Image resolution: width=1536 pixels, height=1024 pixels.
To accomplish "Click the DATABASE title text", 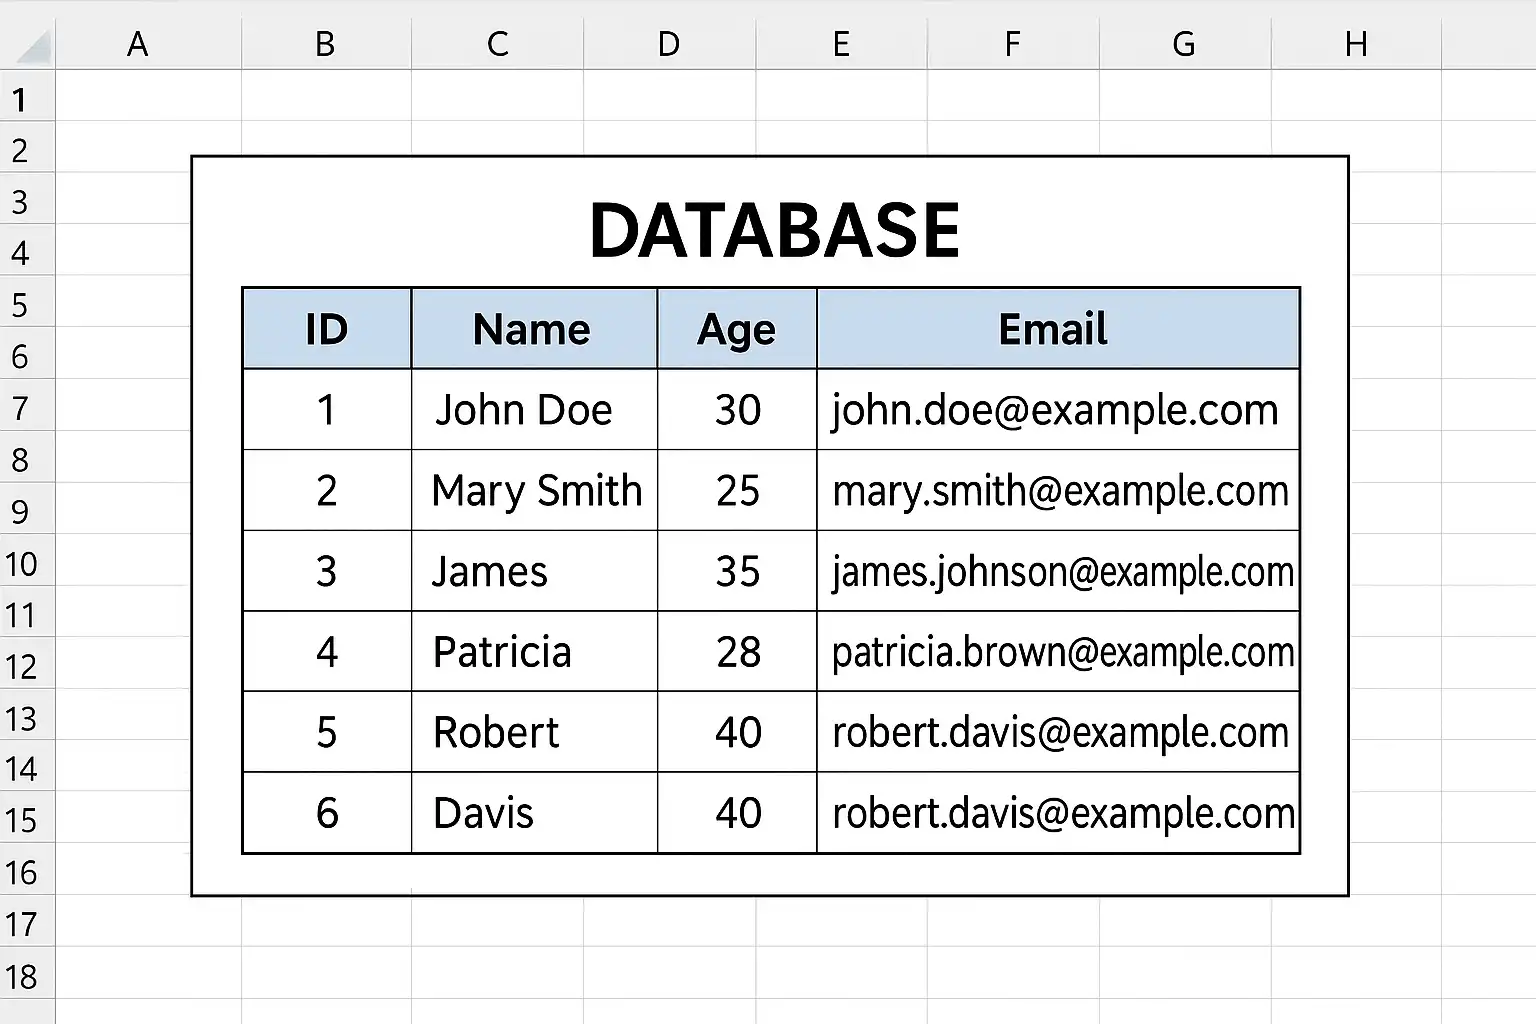I will pos(775,230).
